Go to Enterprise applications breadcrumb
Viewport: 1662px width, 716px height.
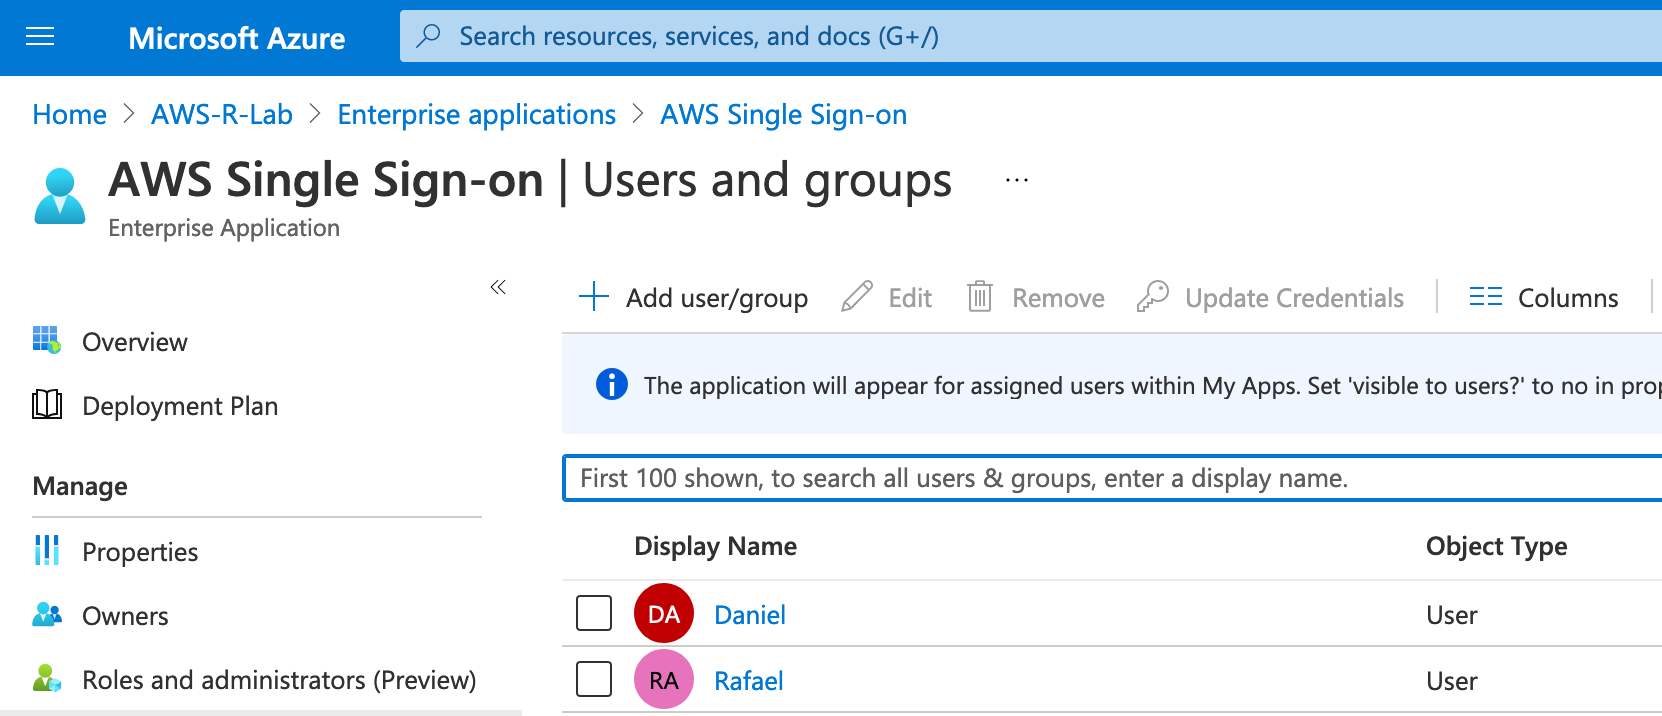pos(476,114)
